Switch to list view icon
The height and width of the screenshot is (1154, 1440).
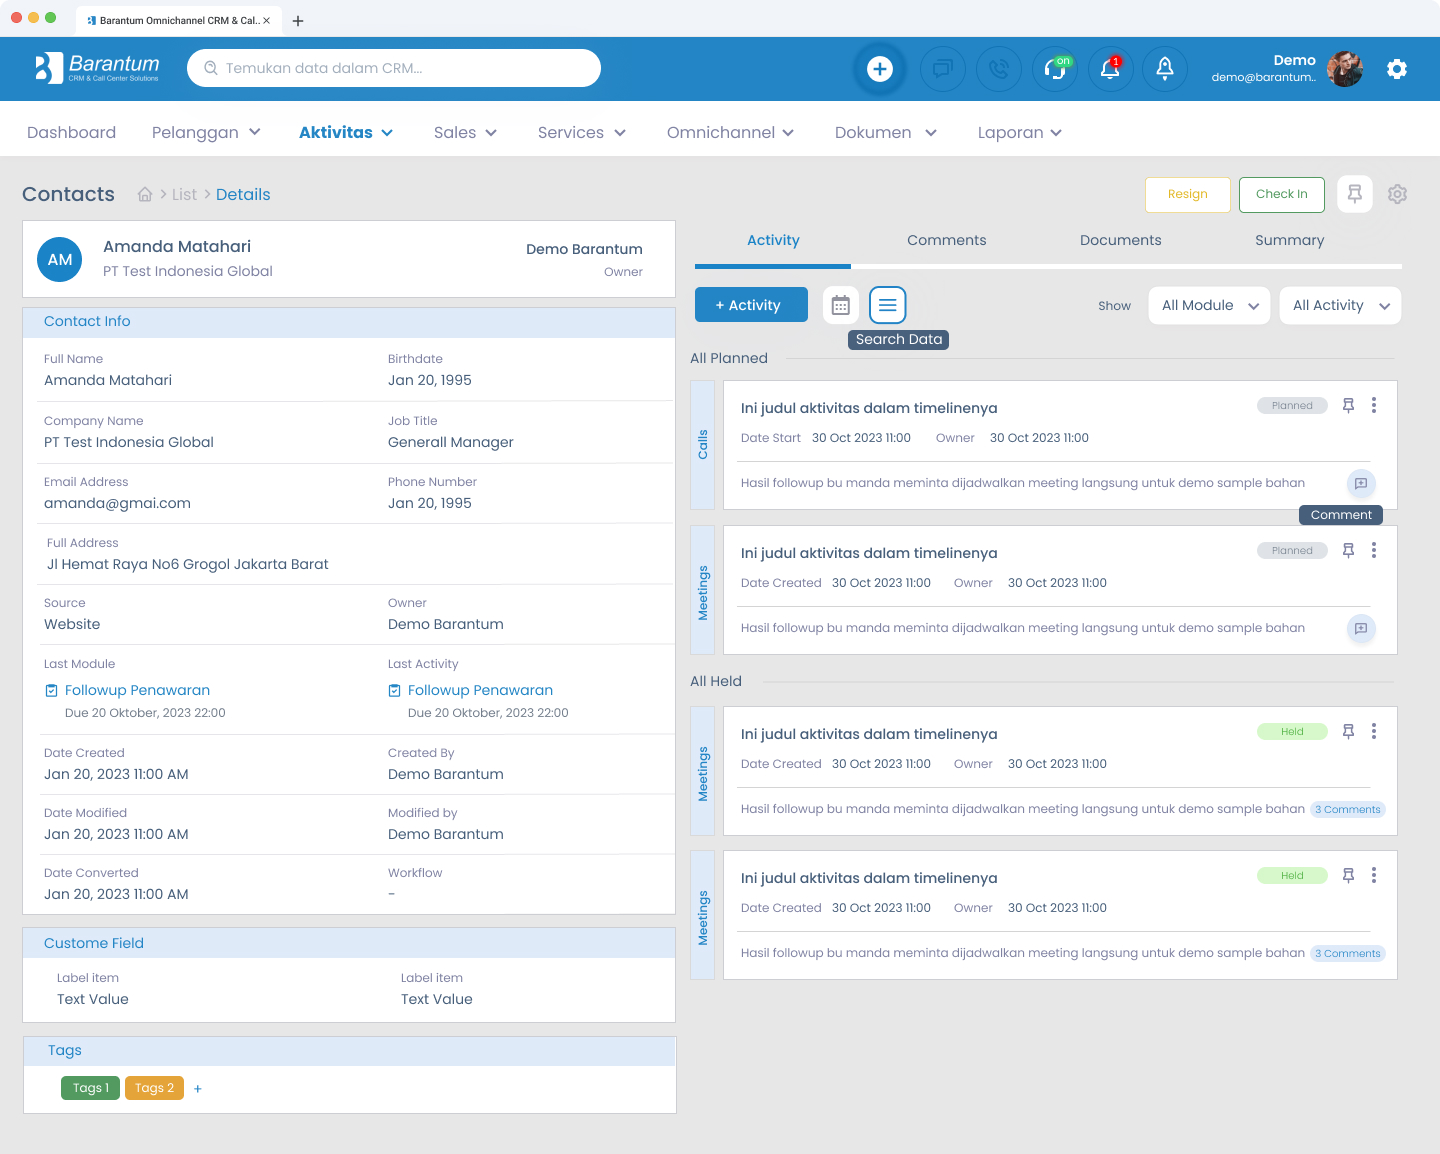point(887,305)
